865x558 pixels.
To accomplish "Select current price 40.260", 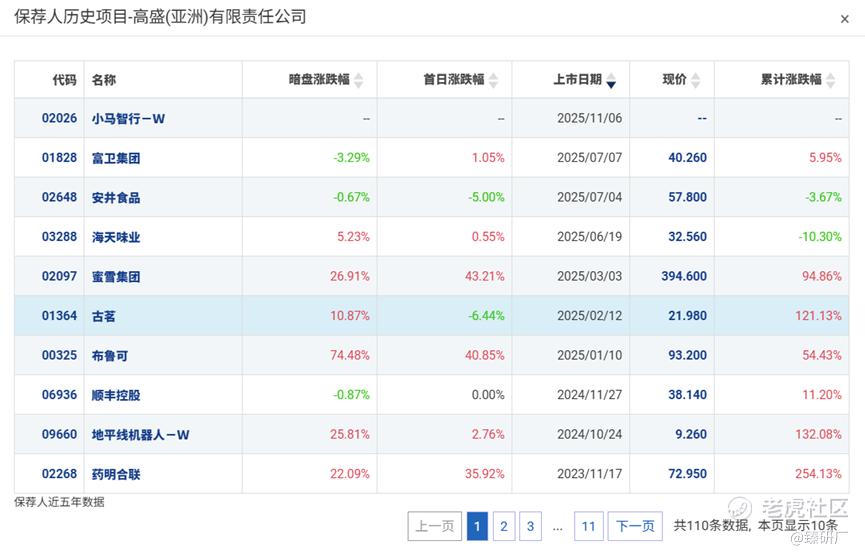I will 687,158.
